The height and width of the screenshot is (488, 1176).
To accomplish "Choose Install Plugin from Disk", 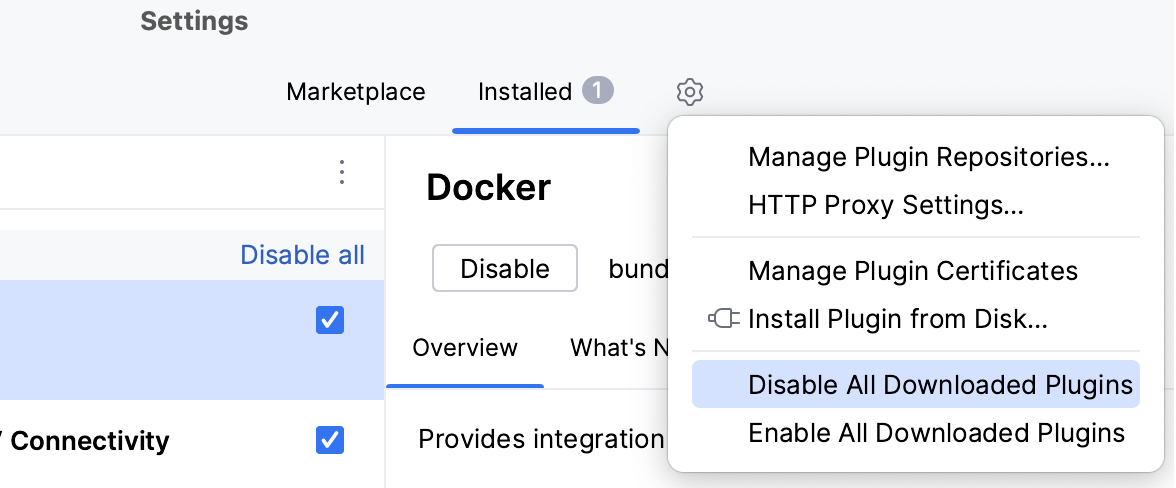I will pyautogui.click(x=897, y=319).
